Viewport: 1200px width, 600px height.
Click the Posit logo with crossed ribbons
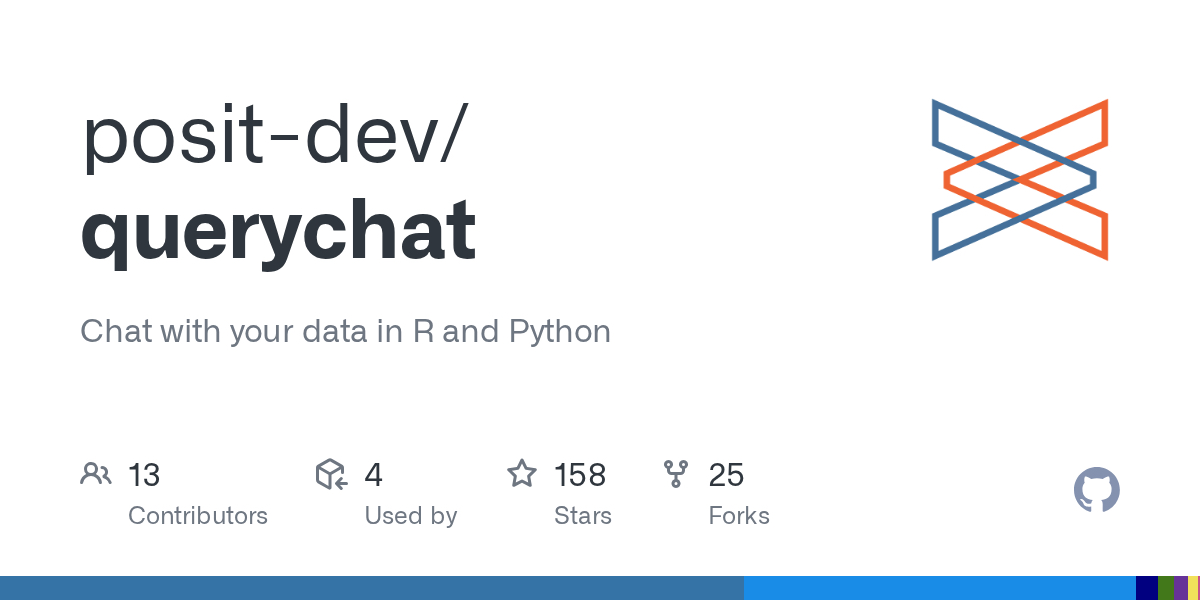[x=1019, y=180]
